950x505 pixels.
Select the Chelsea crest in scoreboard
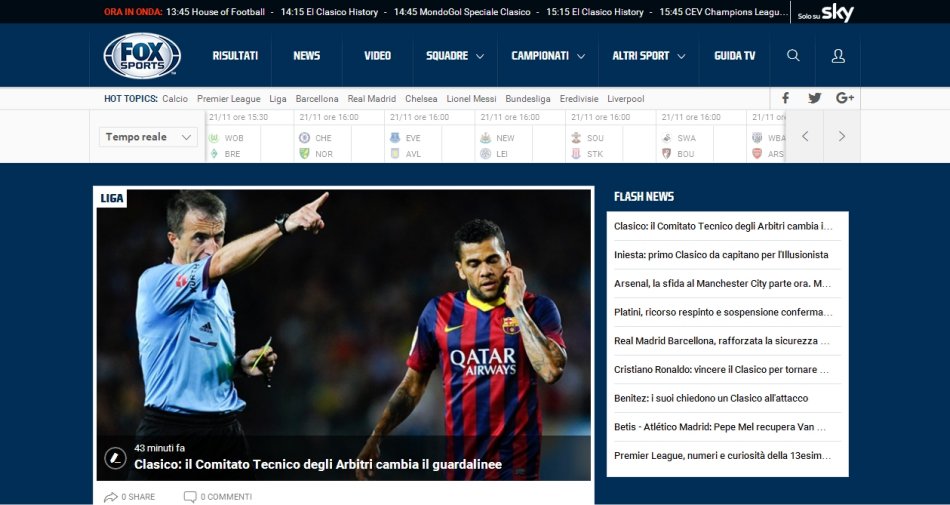coord(304,138)
